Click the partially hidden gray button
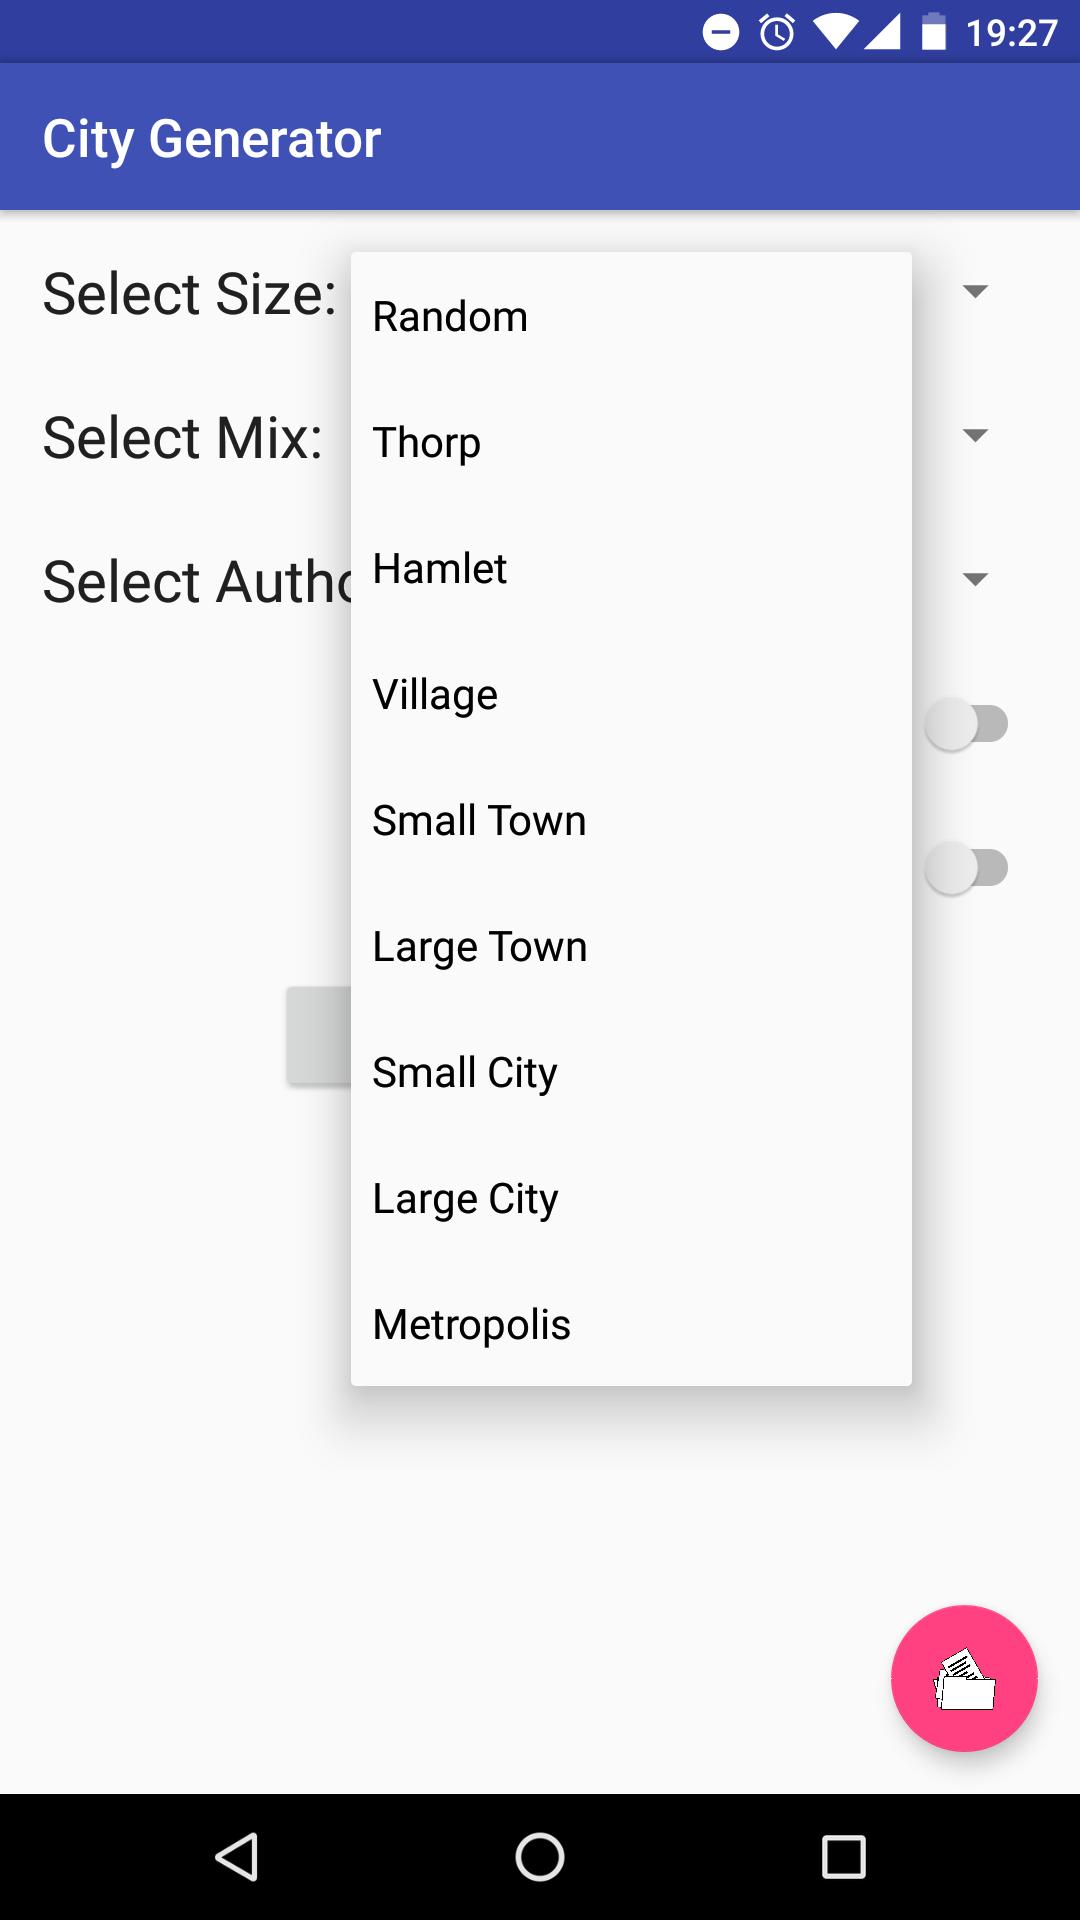Screen dimensions: 1080x1920 (x=319, y=1035)
